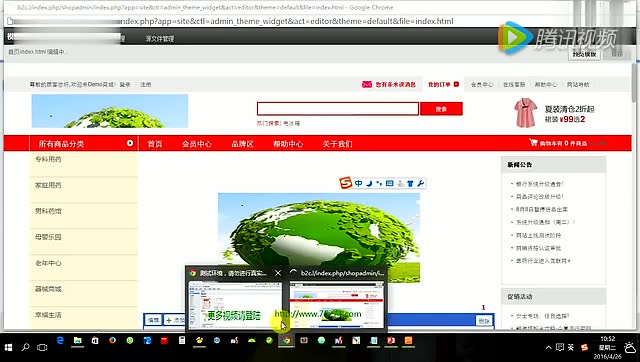Click the shopping cart icon
The image size is (640, 362).
coord(533,142)
